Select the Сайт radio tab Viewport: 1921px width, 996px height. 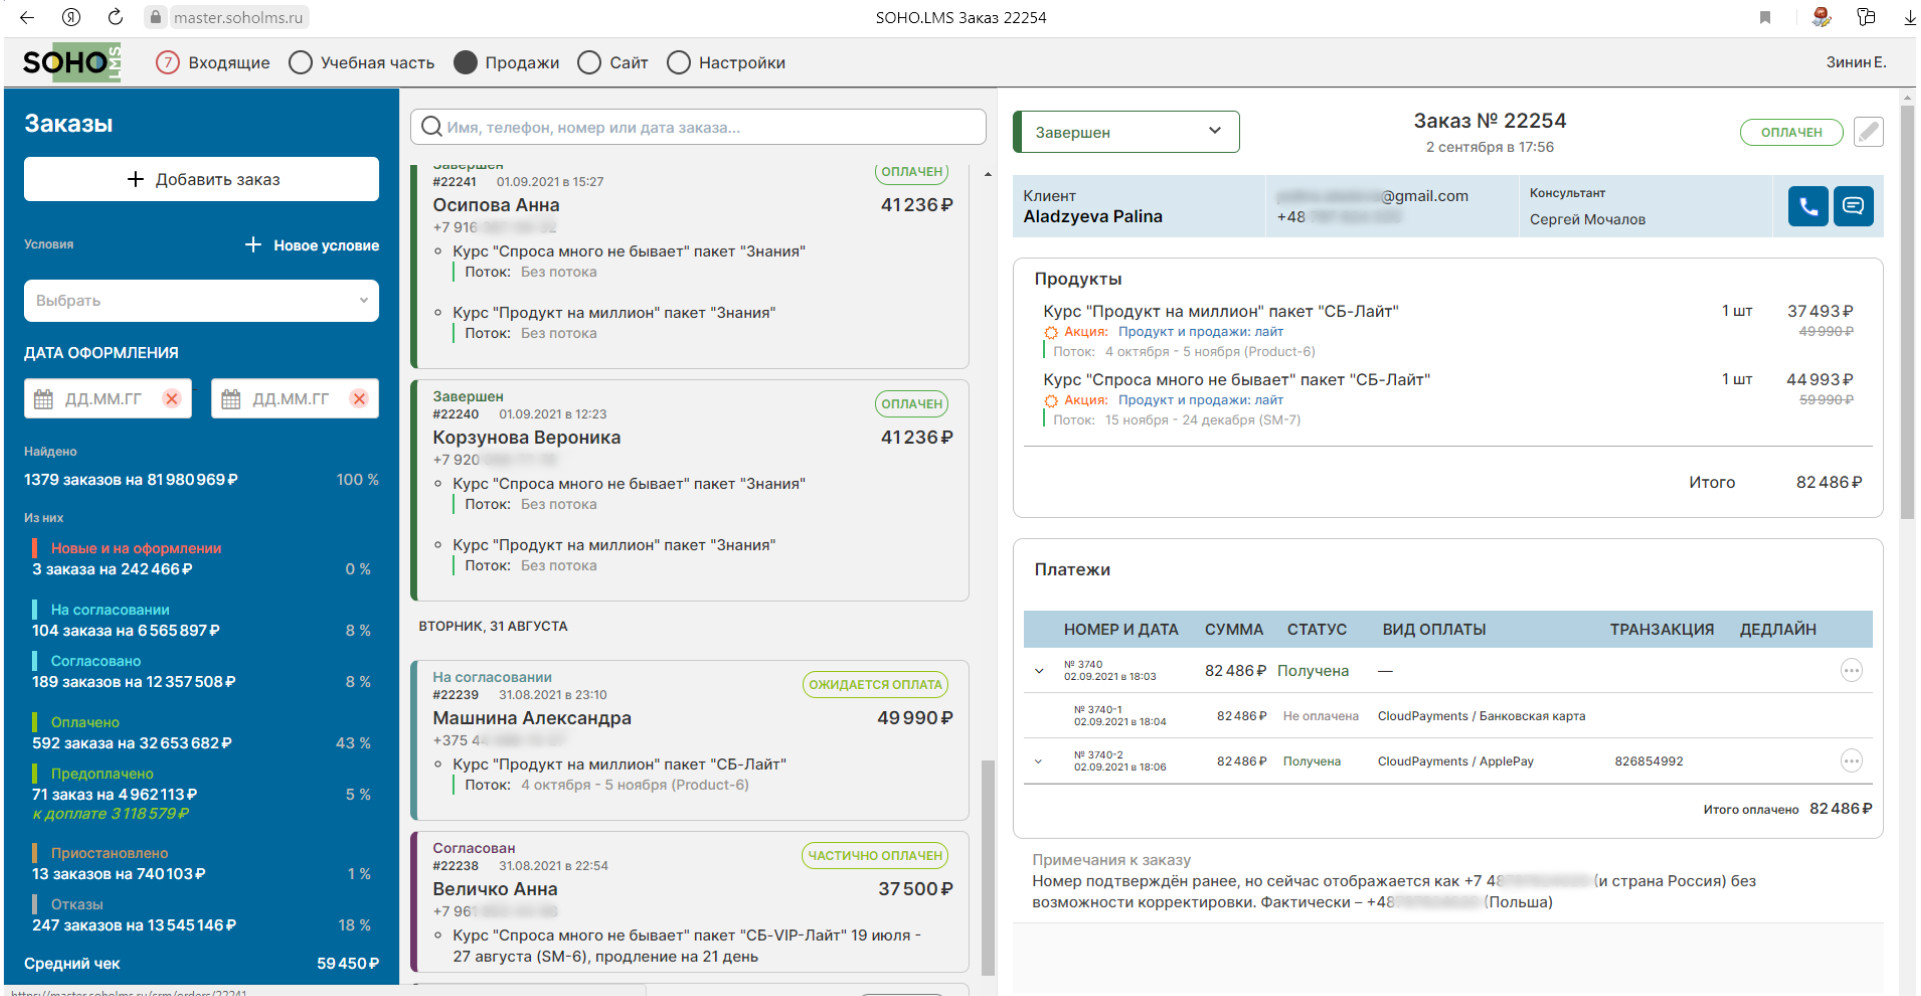pyautogui.click(x=590, y=63)
